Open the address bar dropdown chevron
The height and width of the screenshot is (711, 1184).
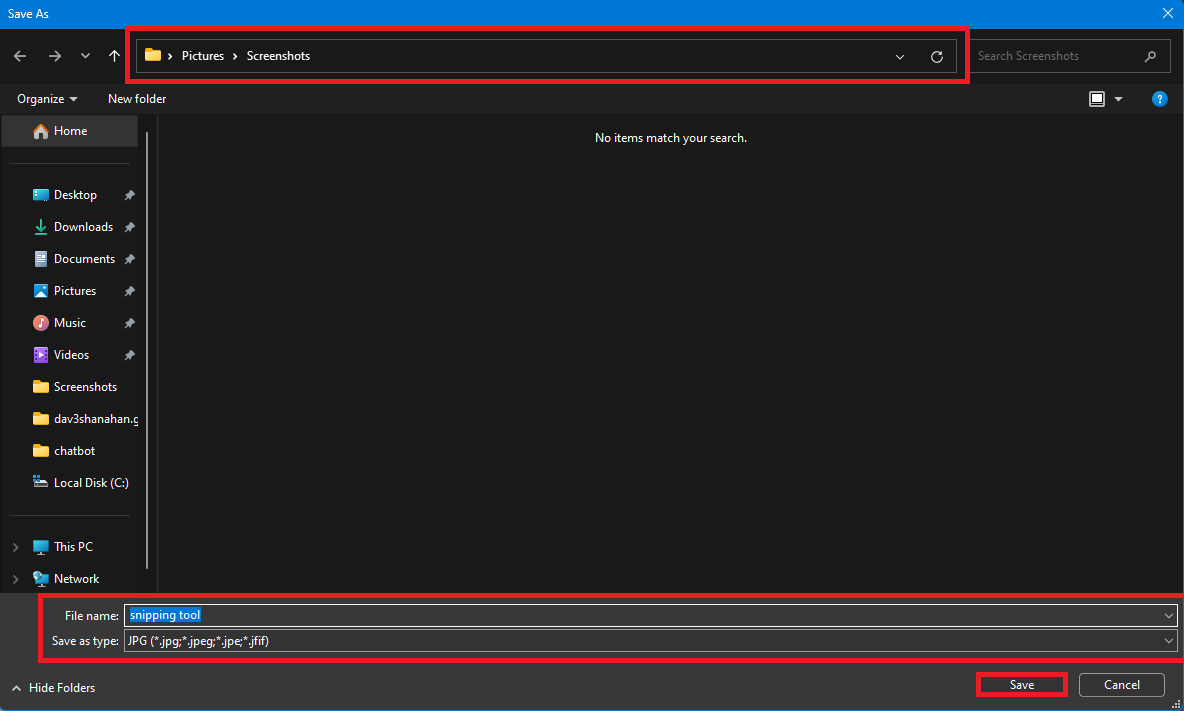899,56
